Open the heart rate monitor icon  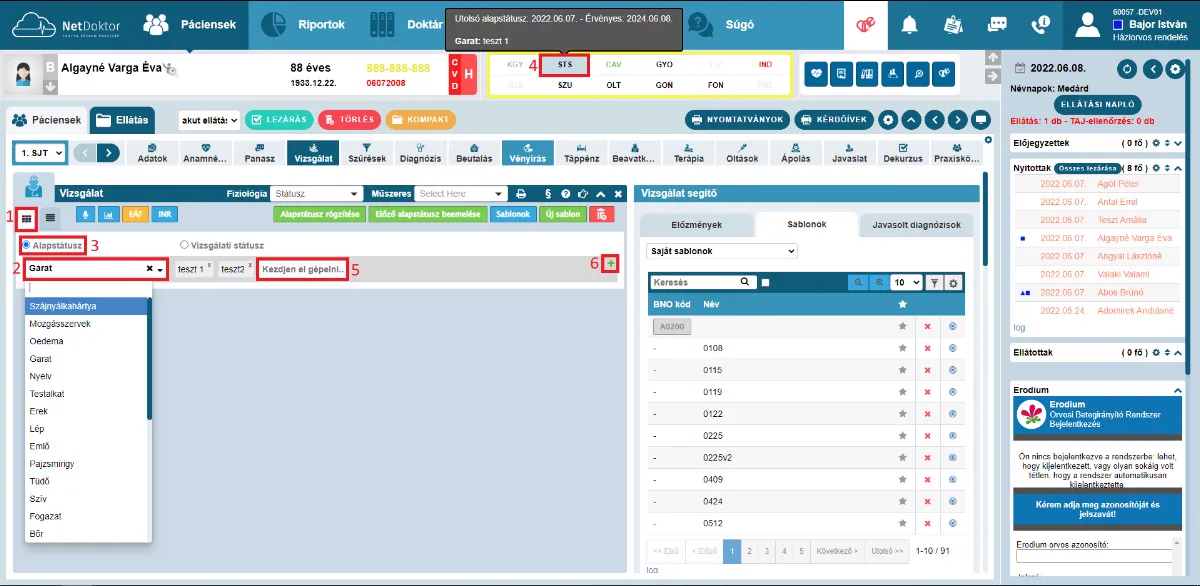pos(817,73)
